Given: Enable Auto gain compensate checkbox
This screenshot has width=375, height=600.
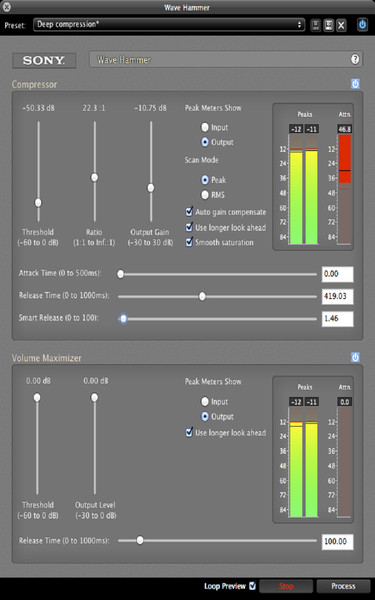Looking at the screenshot, I should coord(189,212).
